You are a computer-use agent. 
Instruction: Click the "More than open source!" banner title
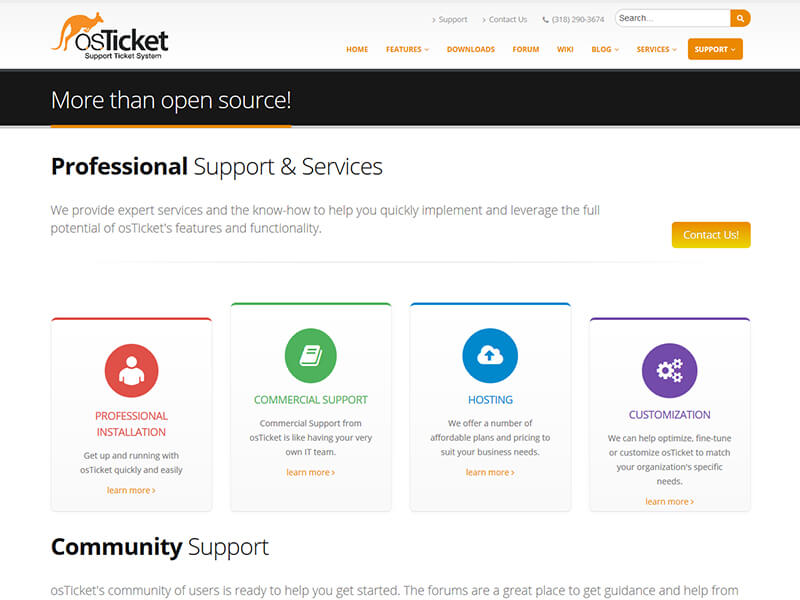click(171, 101)
